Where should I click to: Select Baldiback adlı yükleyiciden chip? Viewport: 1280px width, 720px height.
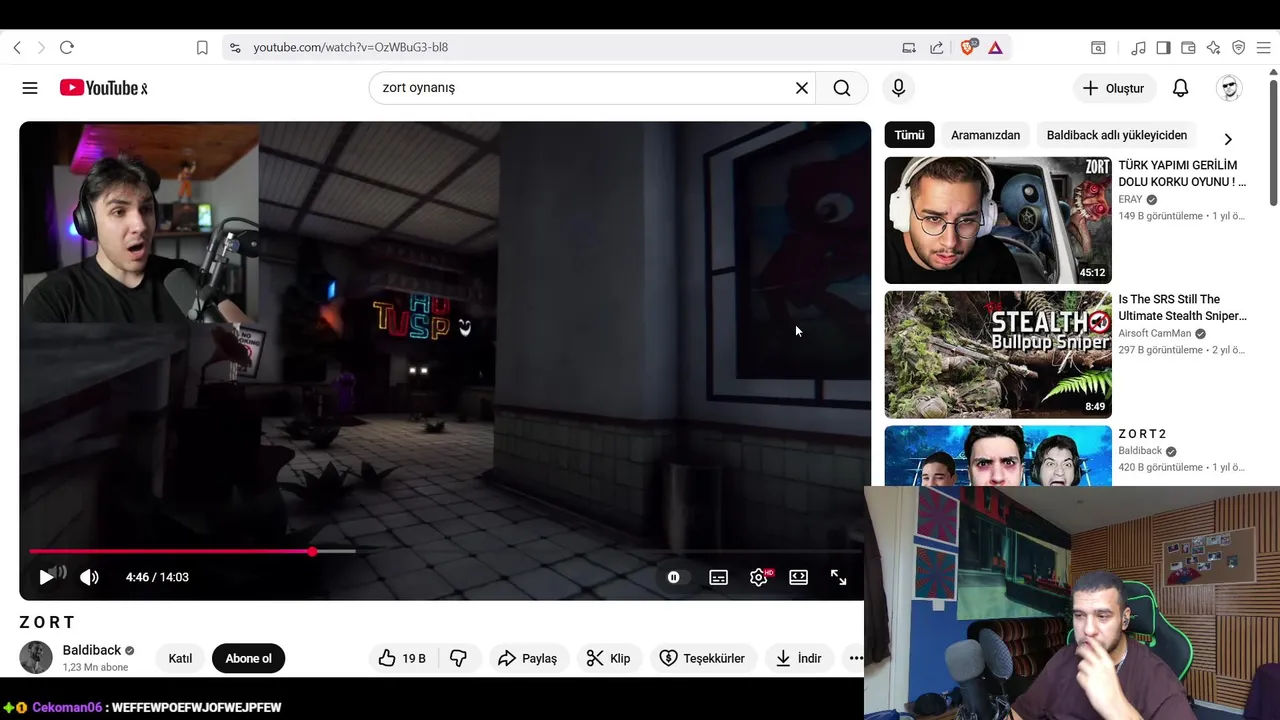tap(1117, 135)
